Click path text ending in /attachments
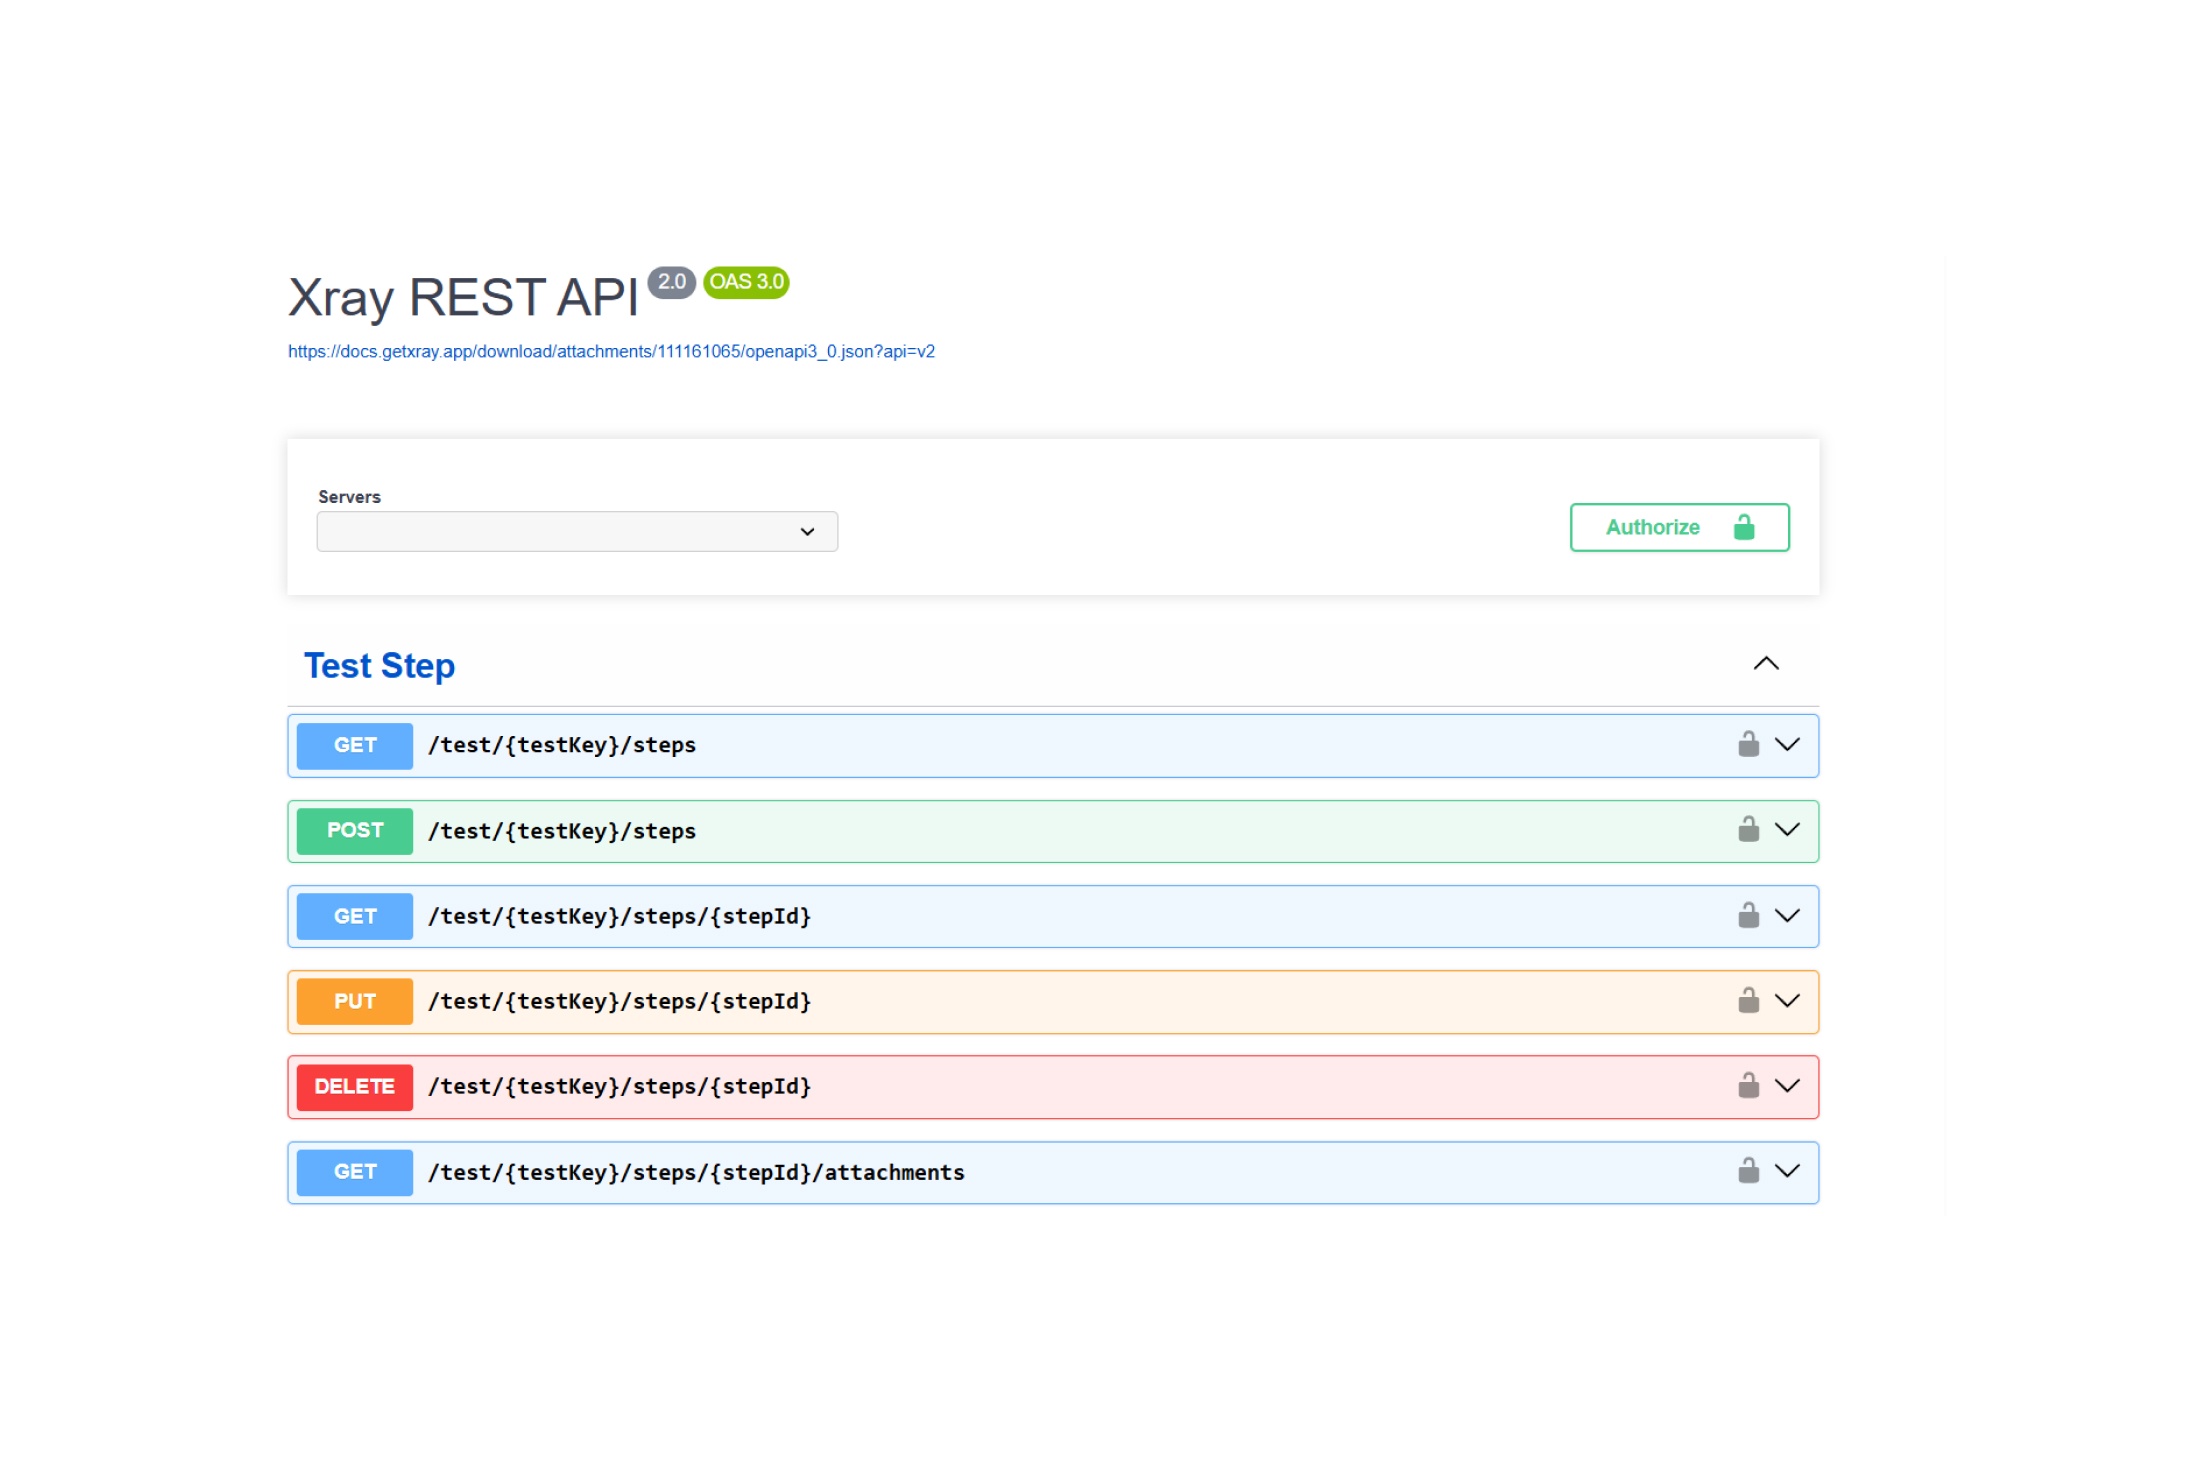The height and width of the screenshot is (1472, 2203). point(696,1172)
